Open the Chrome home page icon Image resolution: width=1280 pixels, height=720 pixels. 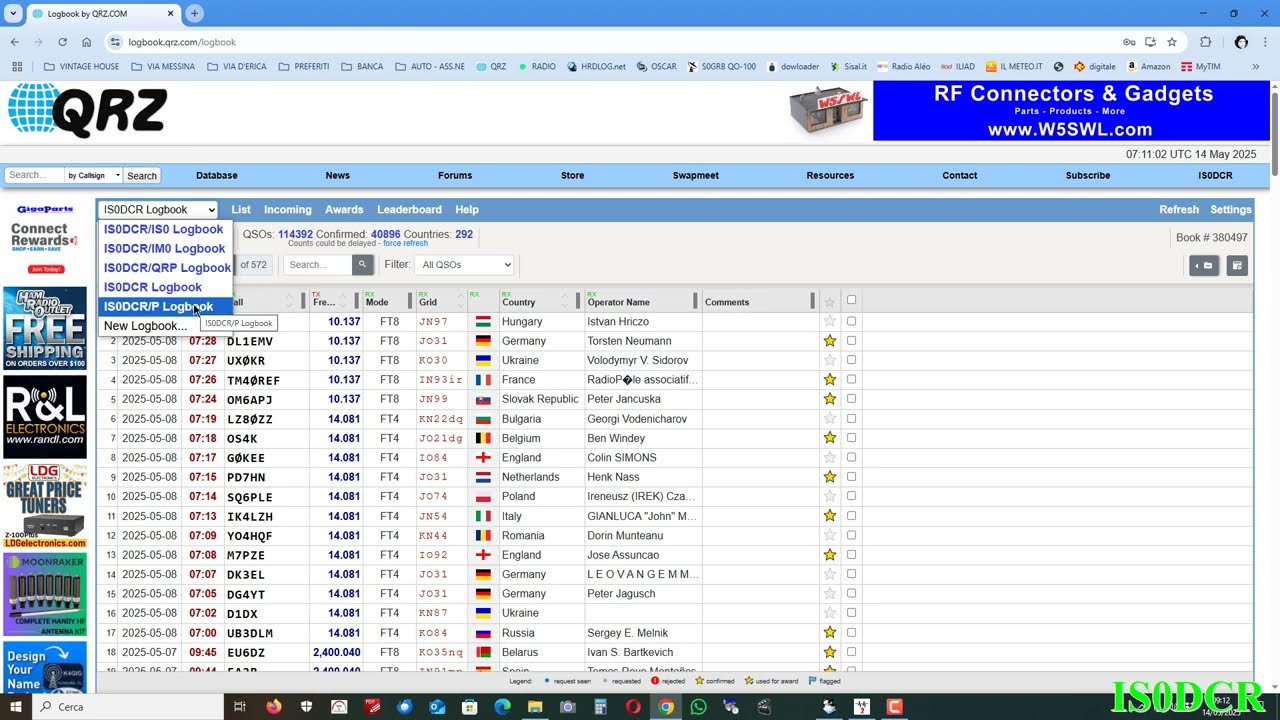86,42
